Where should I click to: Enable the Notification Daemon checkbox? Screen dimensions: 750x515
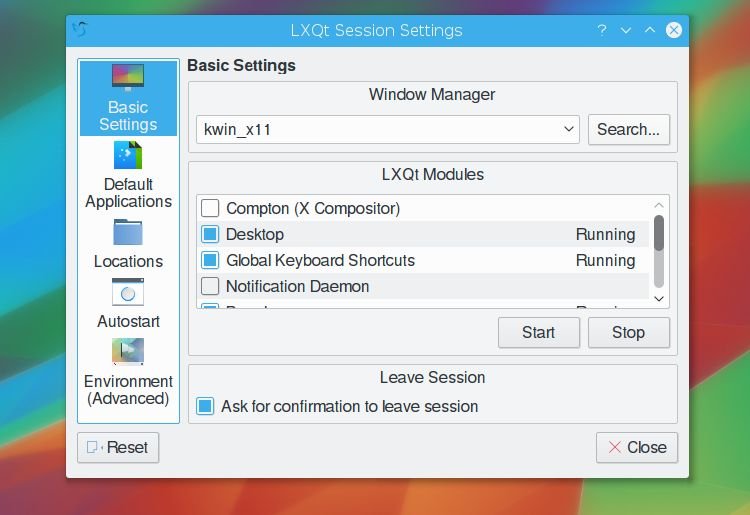click(210, 286)
